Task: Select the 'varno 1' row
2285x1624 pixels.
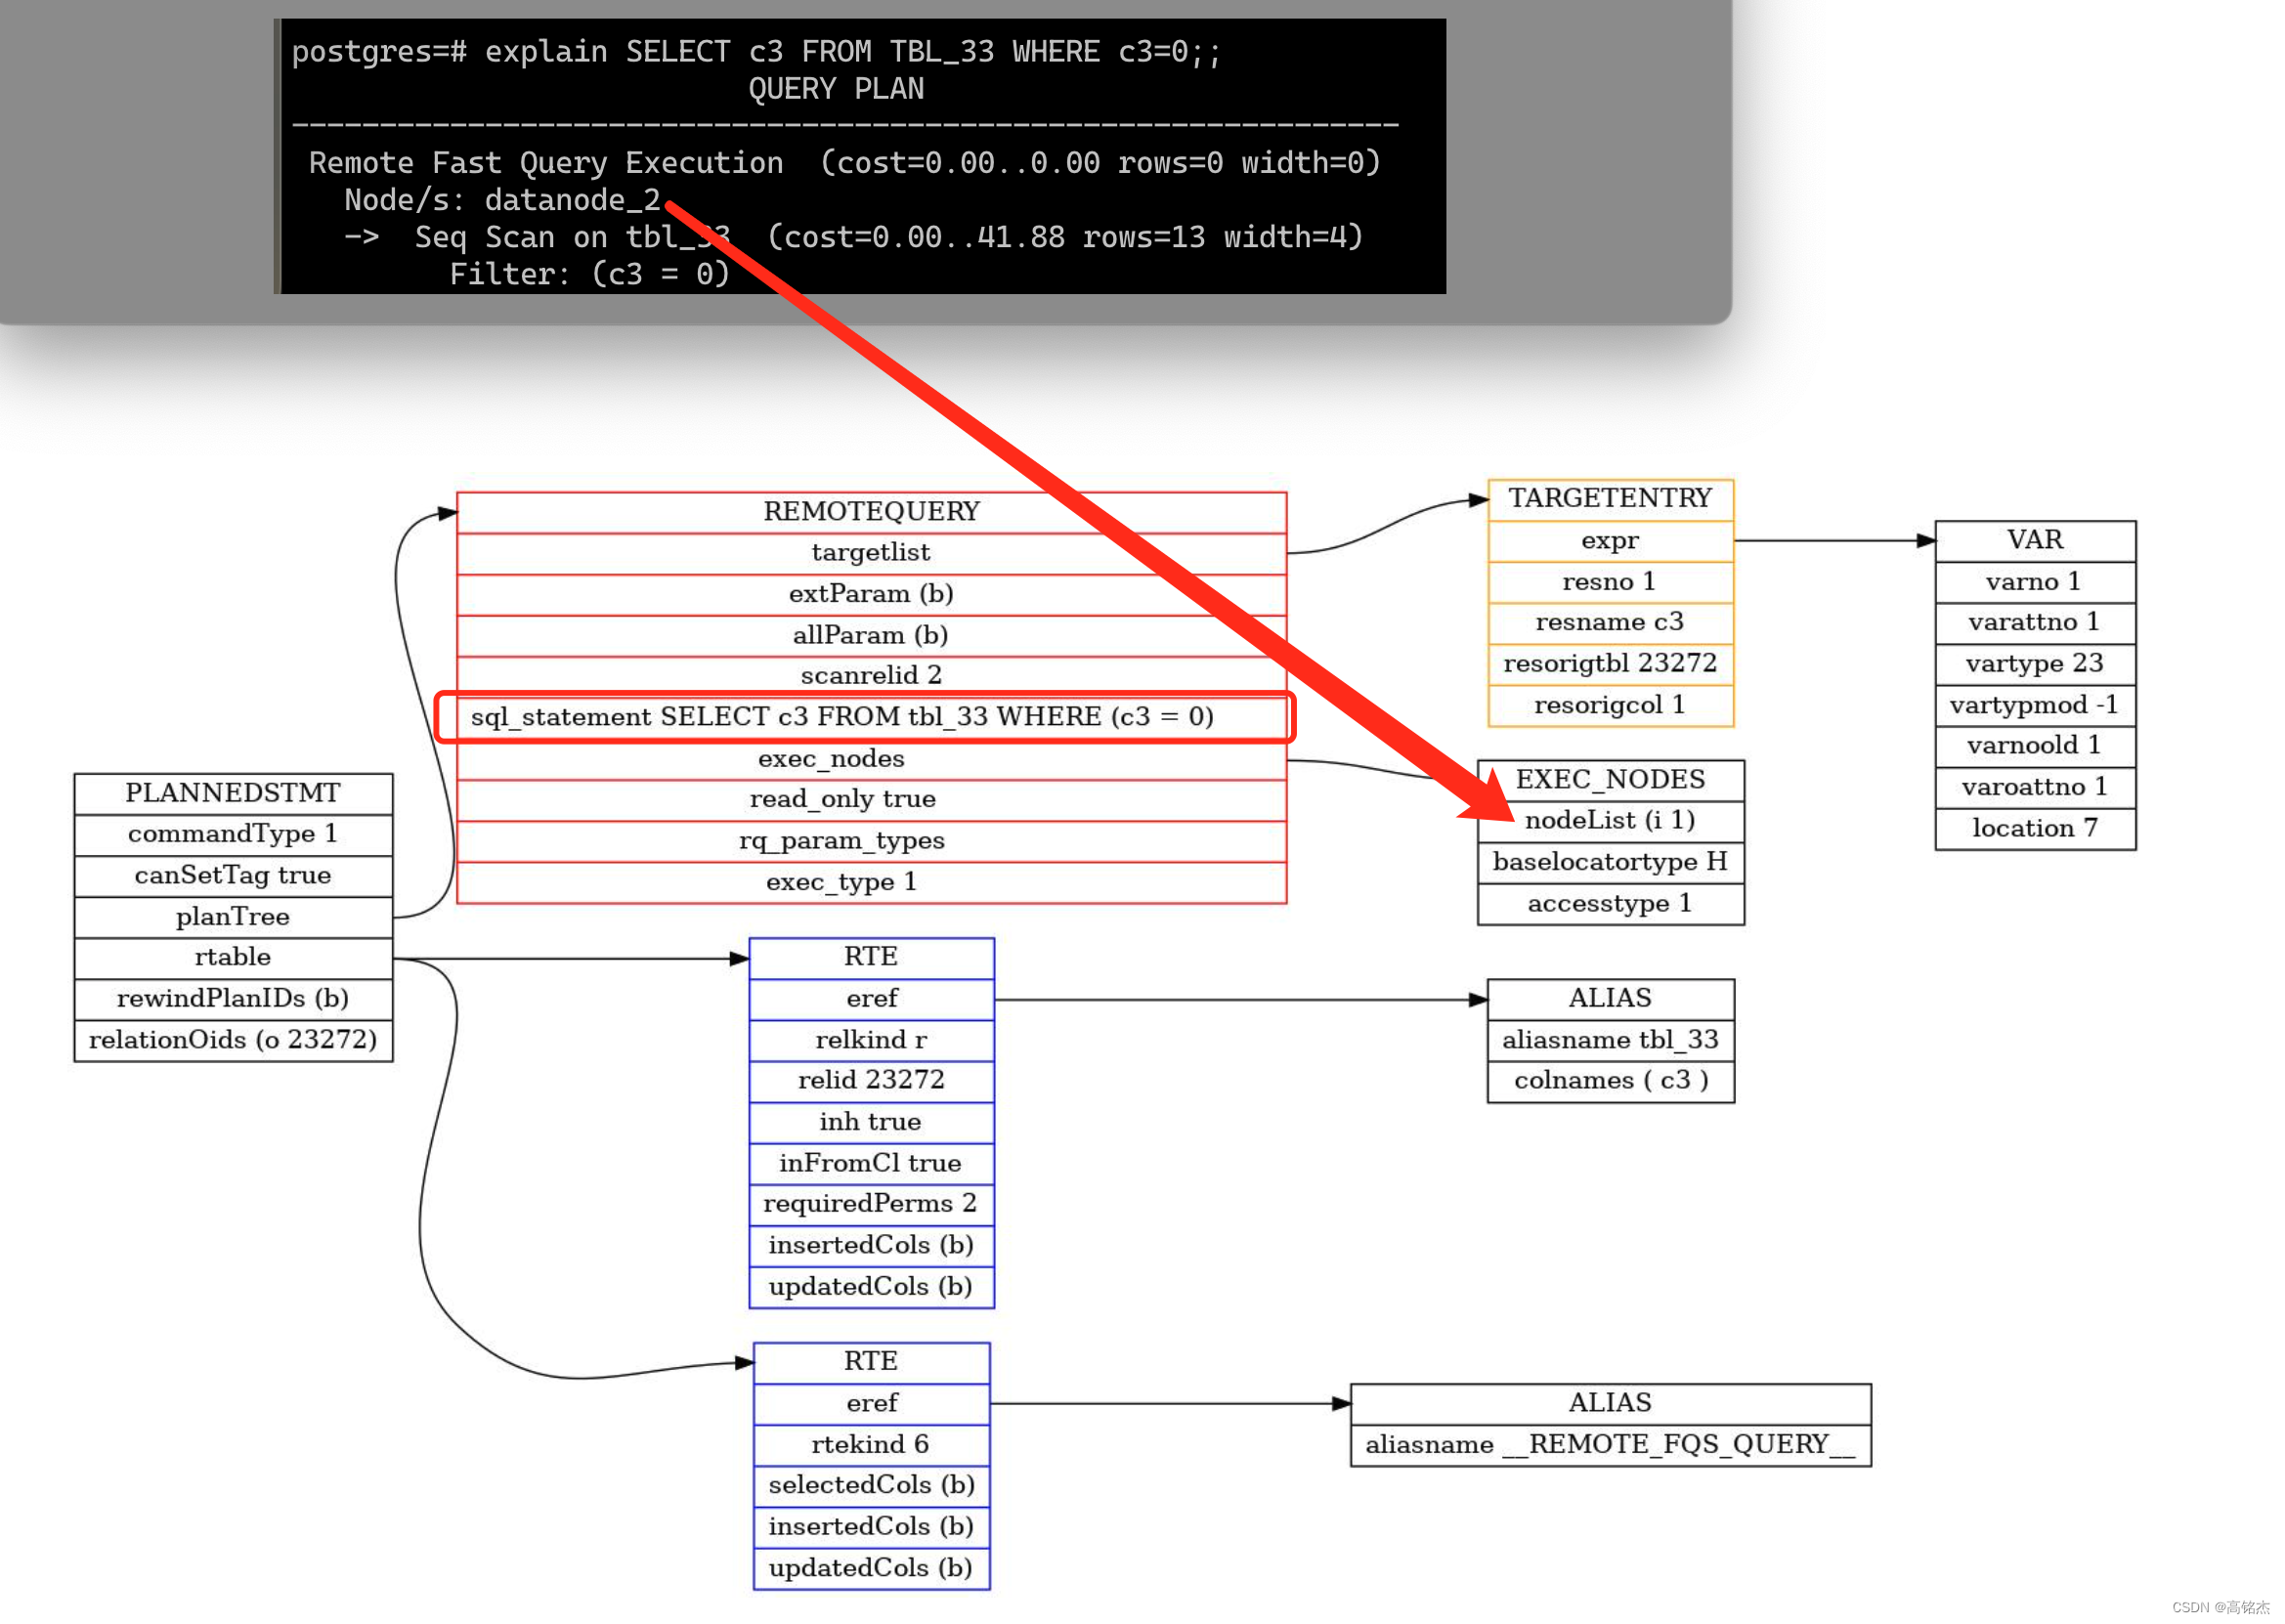Action: pos(2035,582)
